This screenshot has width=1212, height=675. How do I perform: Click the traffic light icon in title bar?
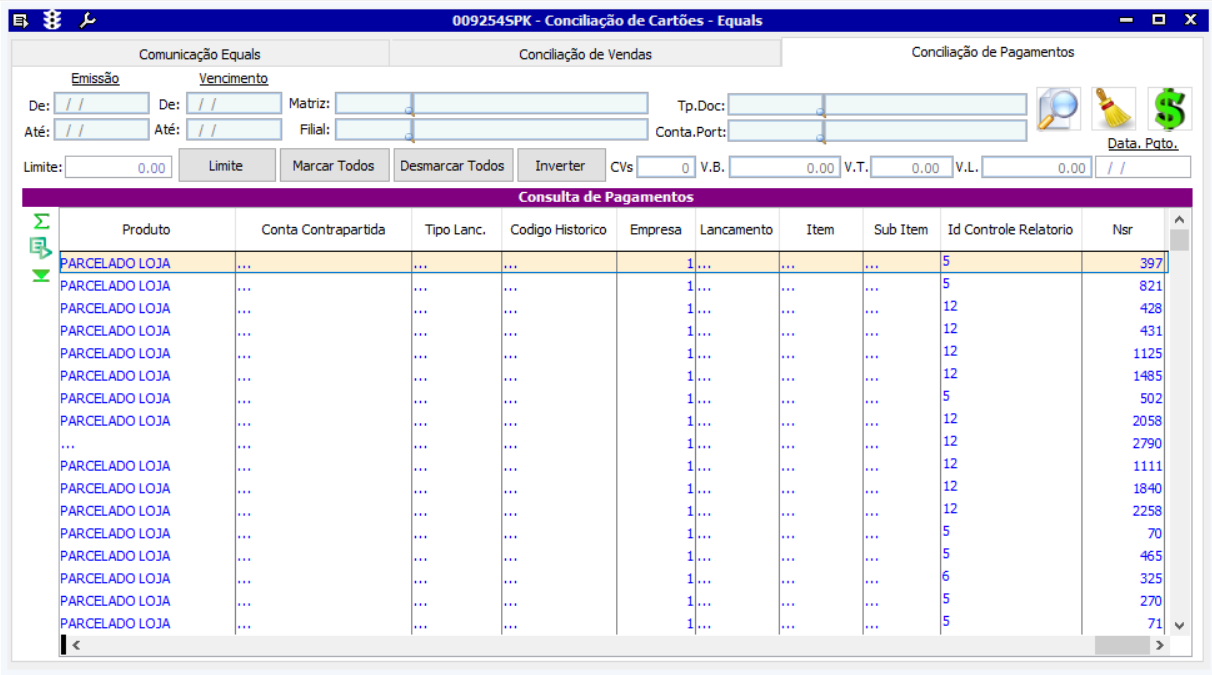click(53, 20)
